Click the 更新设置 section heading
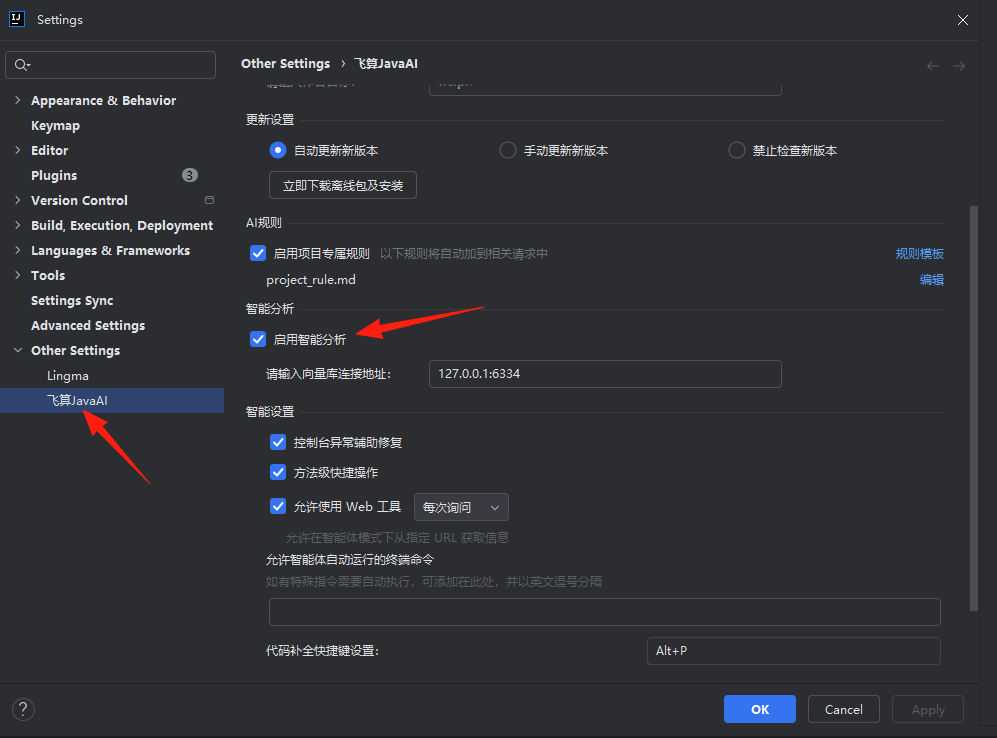997x738 pixels. click(270, 120)
